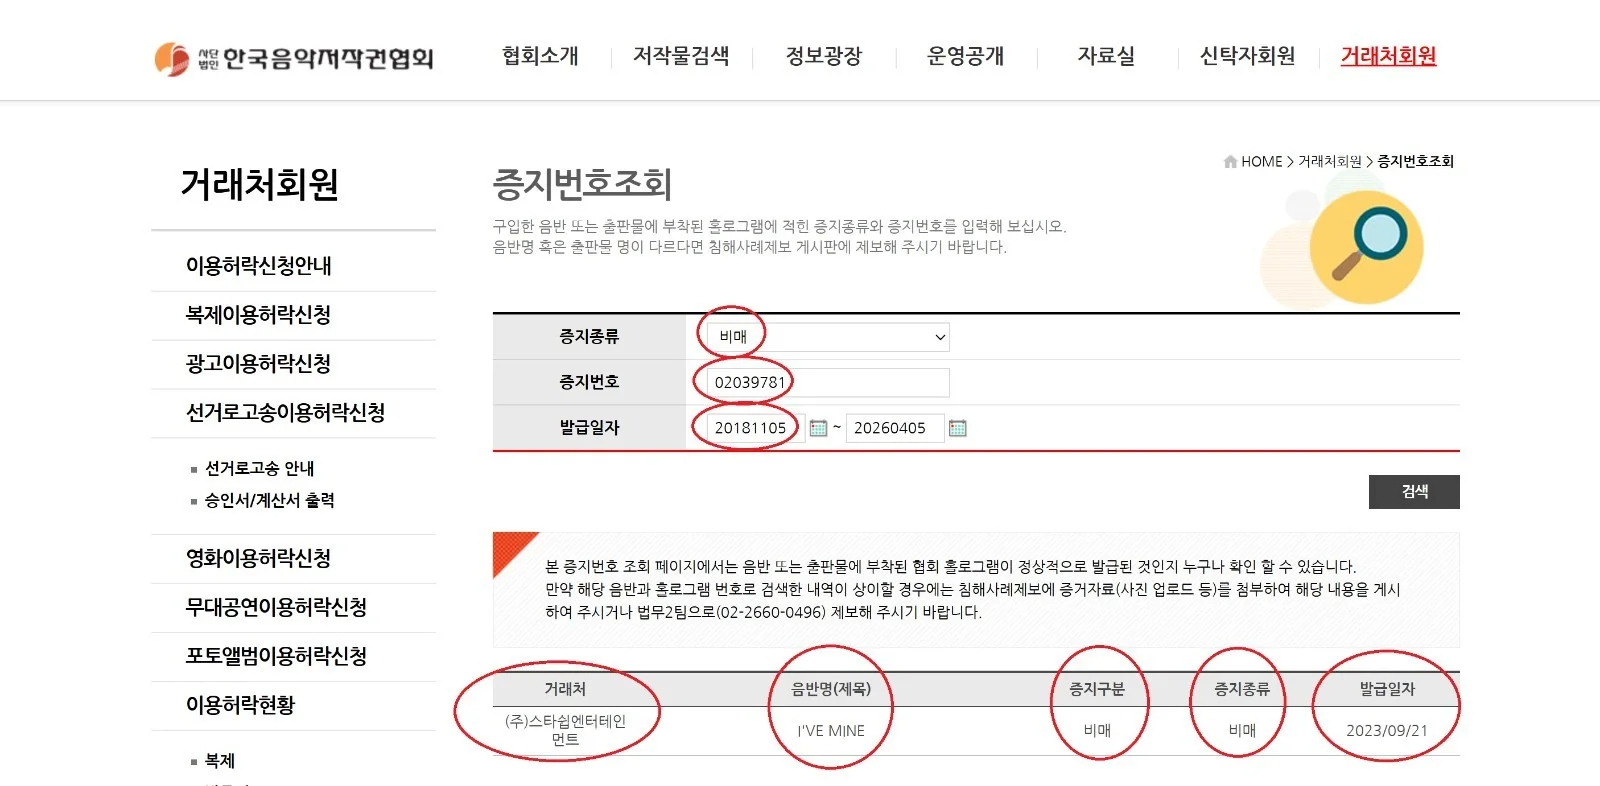Open the 운영공개 menu

click(965, 56)
